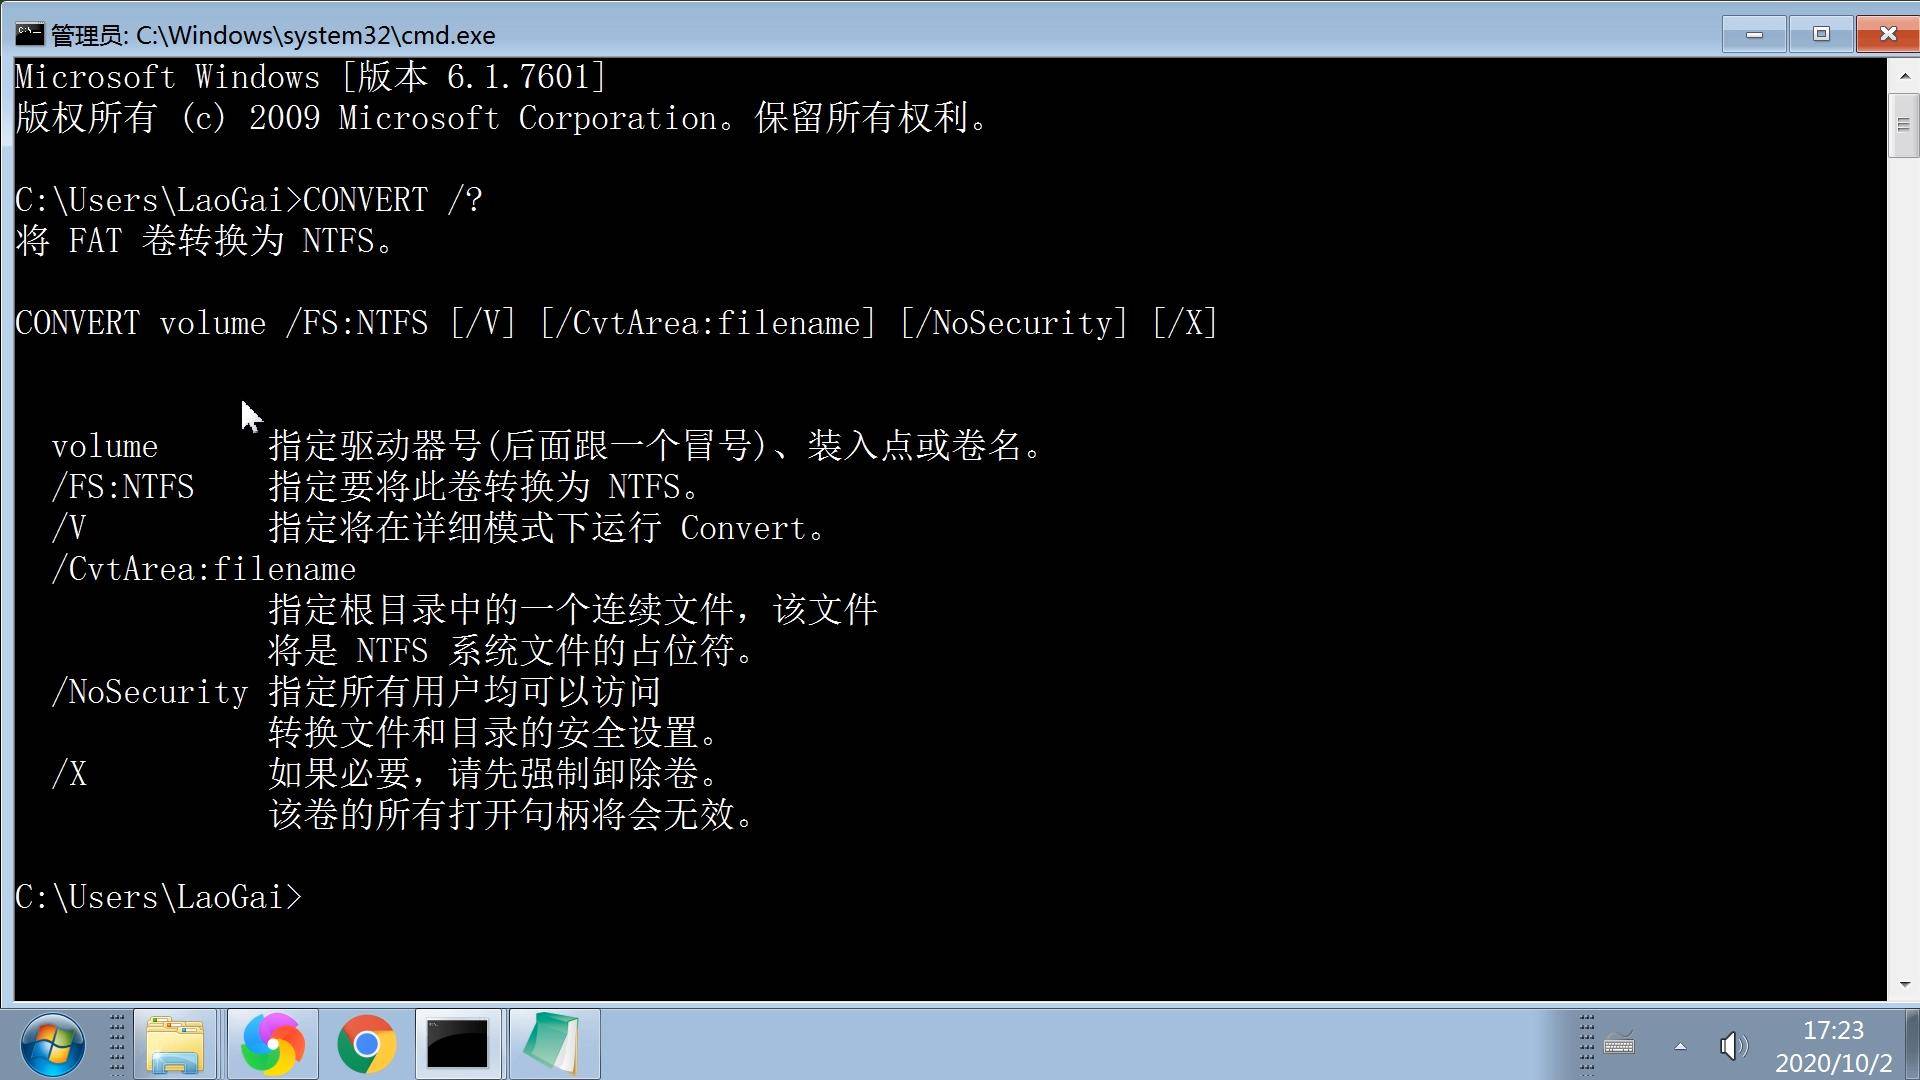The image size is (1920, 1080).
Task: Open system volume control
Action: (x=1729, y=1043)
